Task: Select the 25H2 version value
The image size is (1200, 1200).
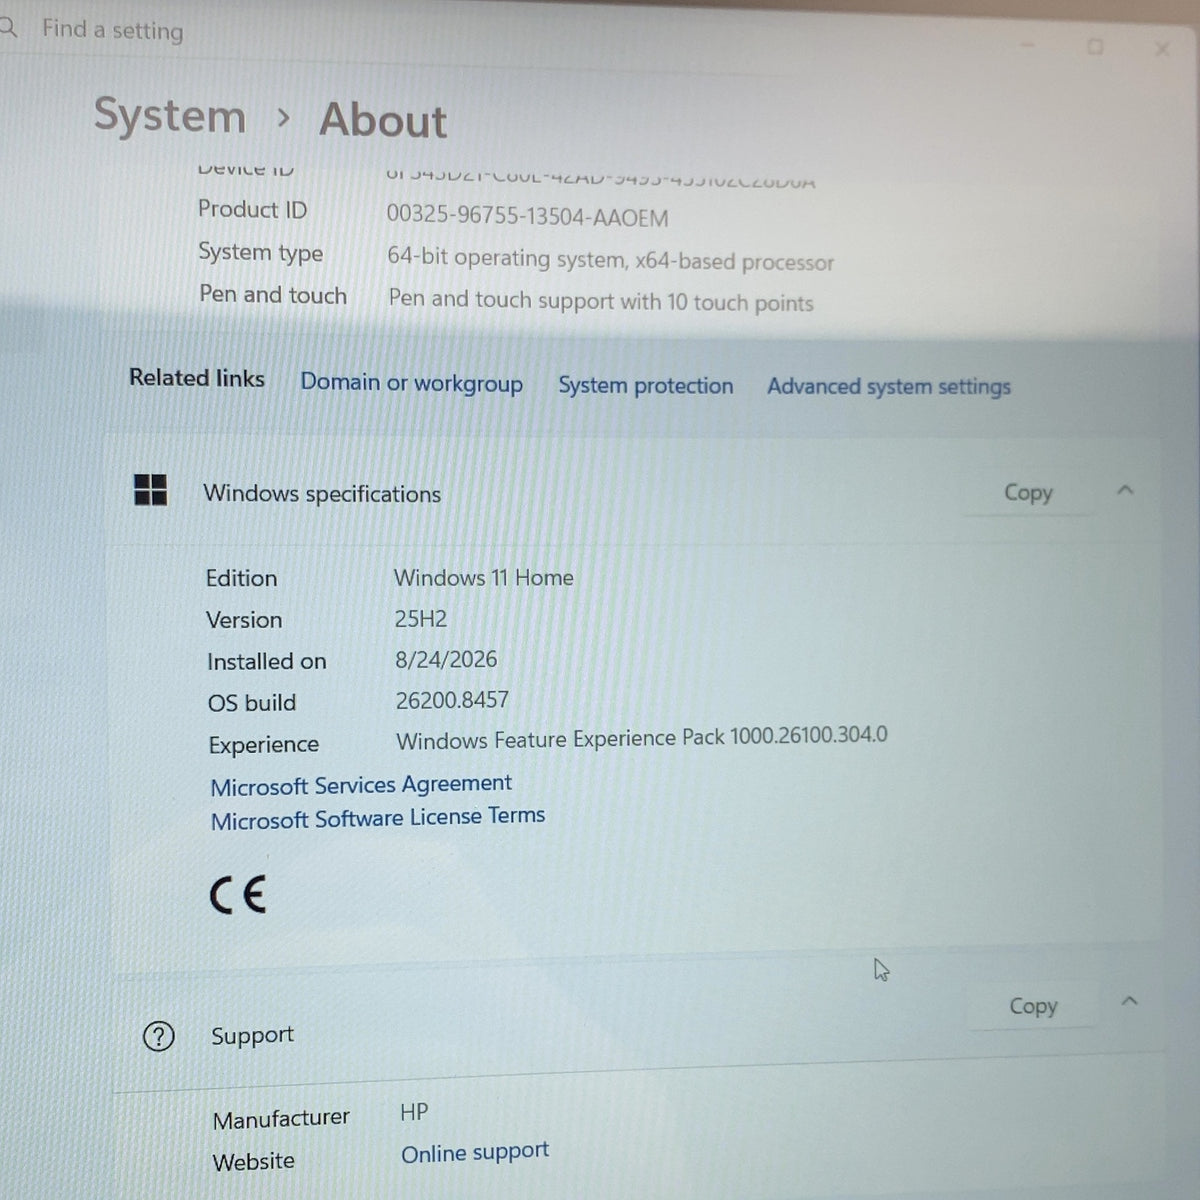Action: tap(421, 619)
